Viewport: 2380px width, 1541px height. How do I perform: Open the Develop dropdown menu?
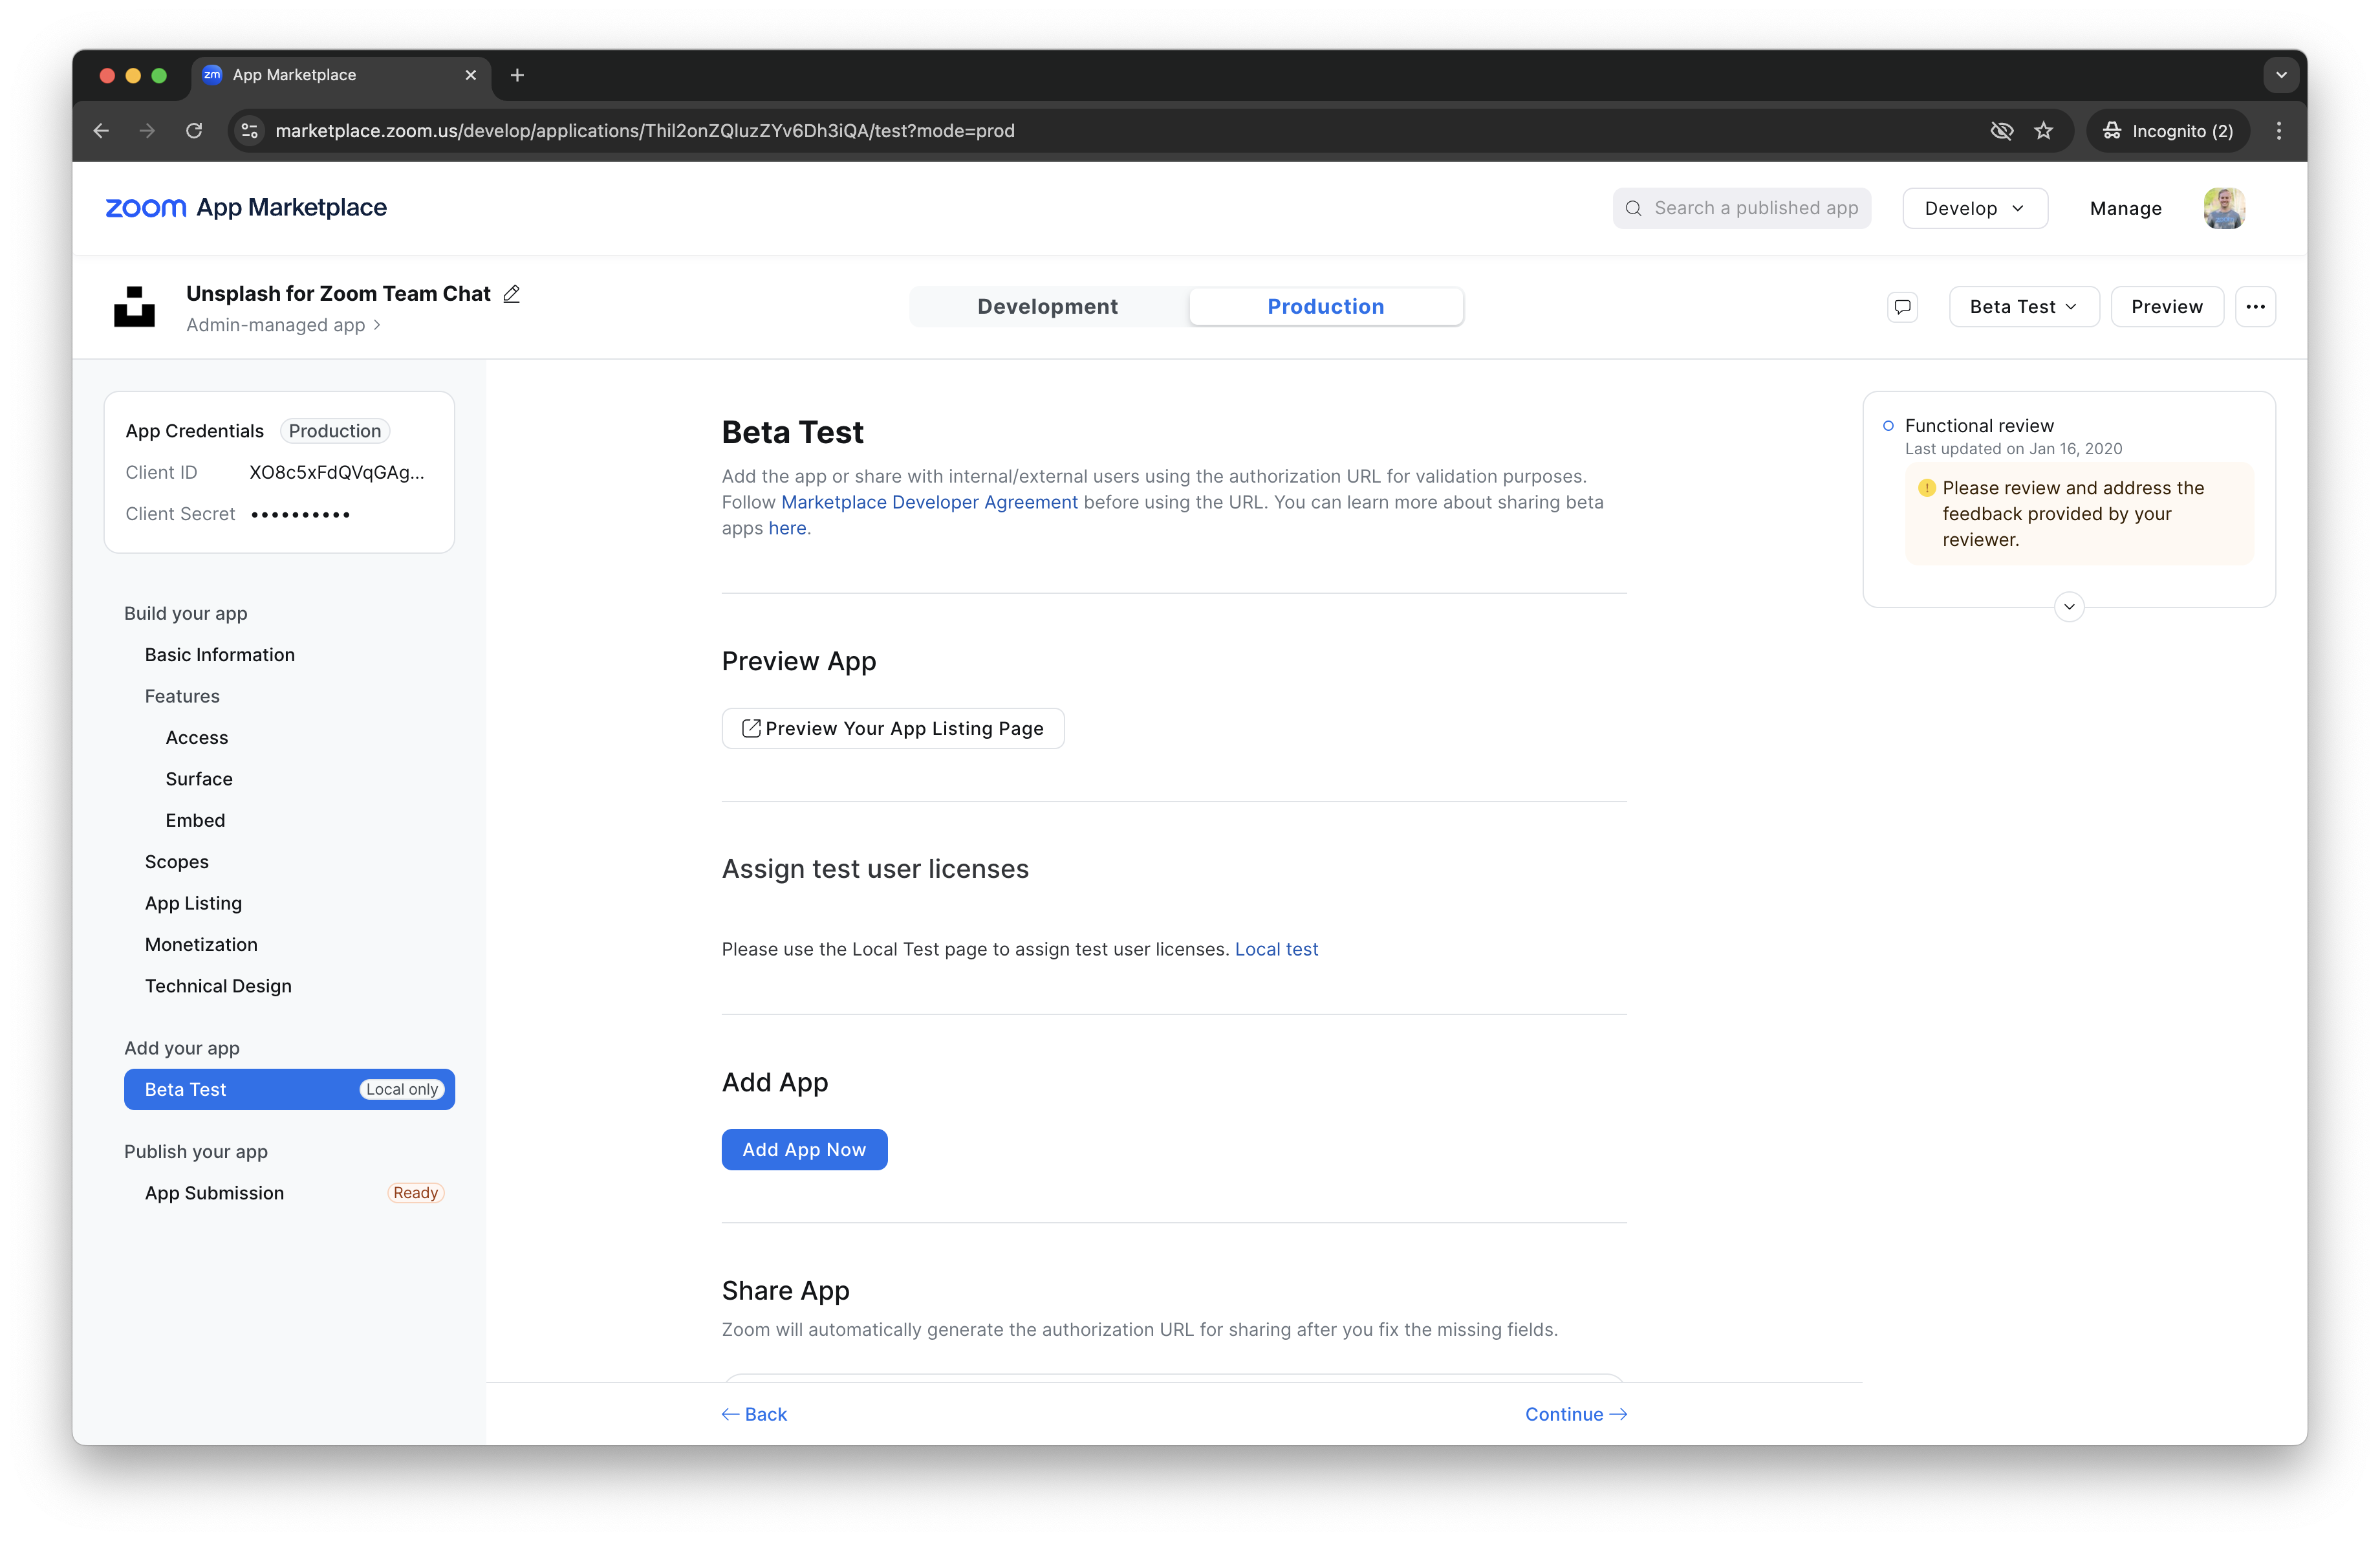click(1974, 208)
